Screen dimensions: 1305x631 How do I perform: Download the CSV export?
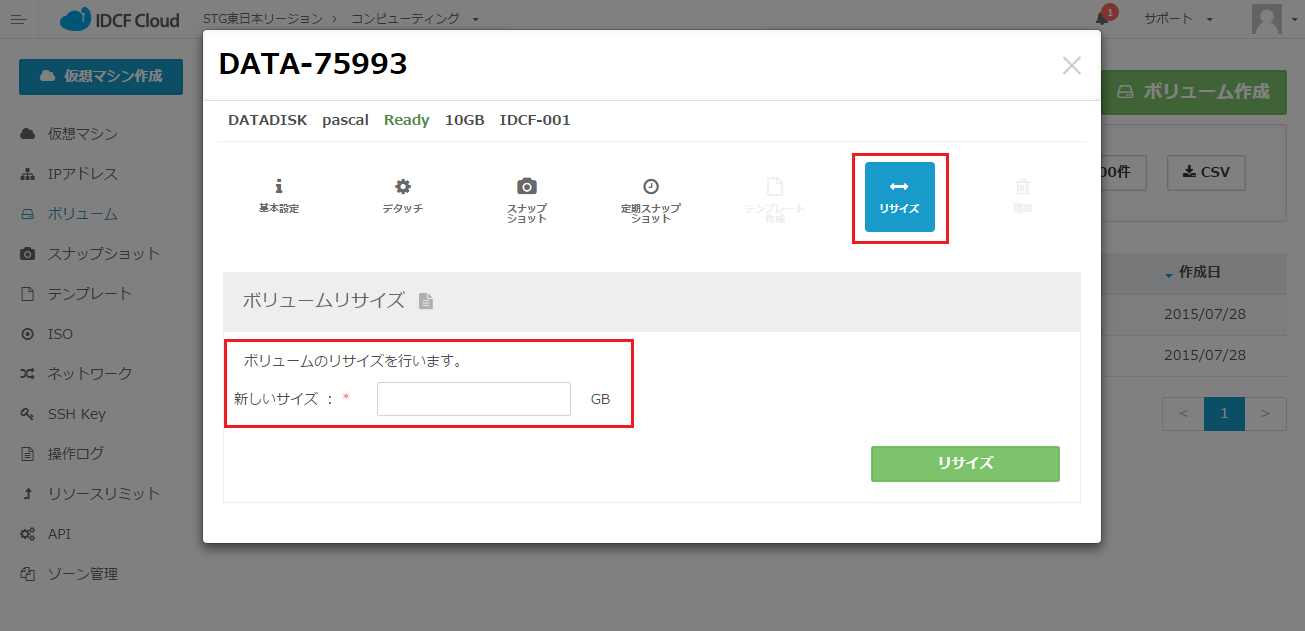tap(1206, 172)
